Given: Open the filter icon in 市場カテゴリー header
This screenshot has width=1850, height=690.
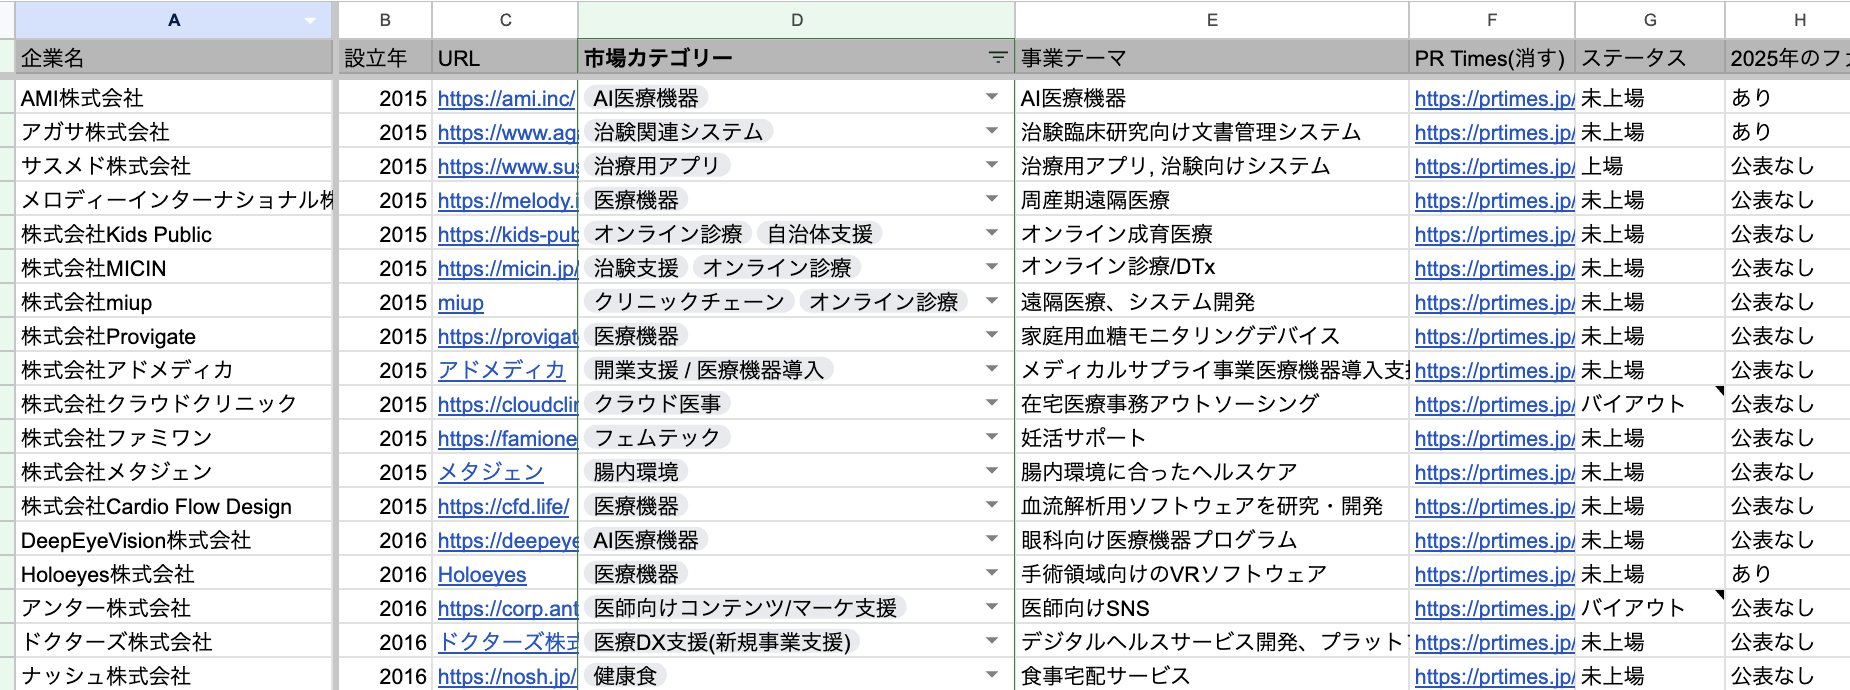Looking at the screenshot, I should pos(997,58).
